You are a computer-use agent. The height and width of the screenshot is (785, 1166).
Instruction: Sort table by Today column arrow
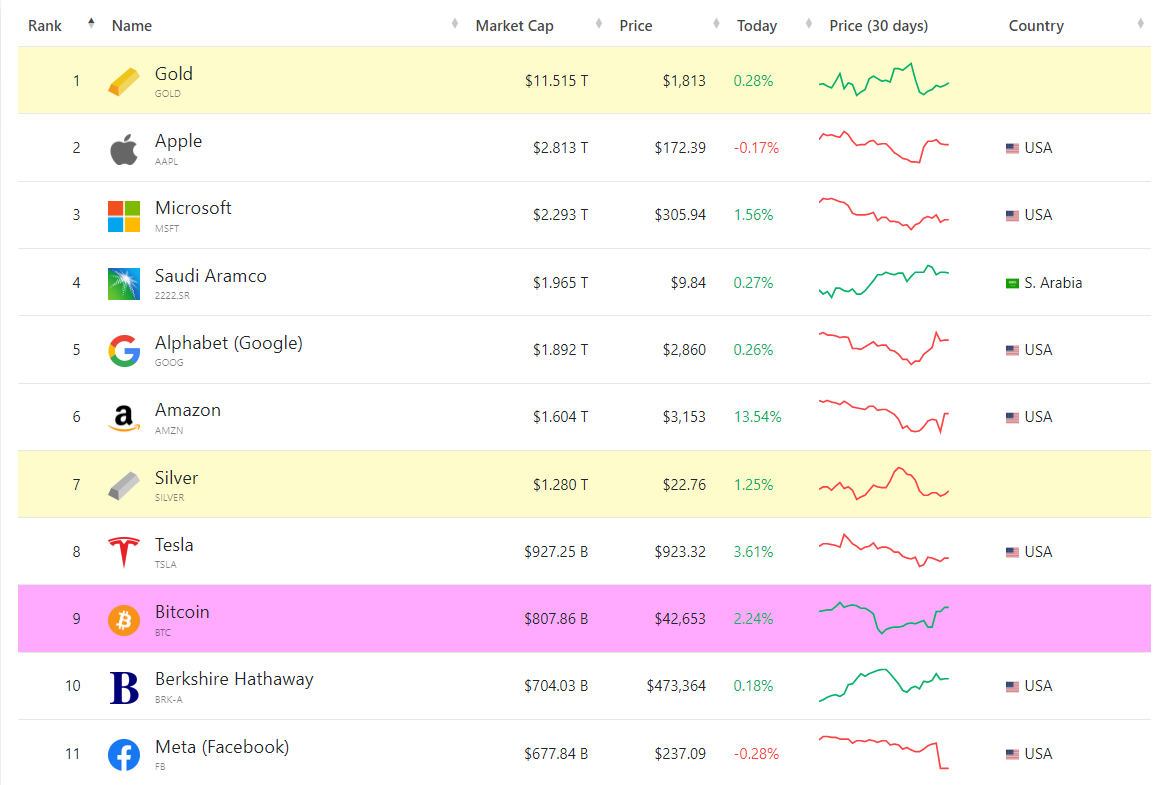[x=808, y=24]
